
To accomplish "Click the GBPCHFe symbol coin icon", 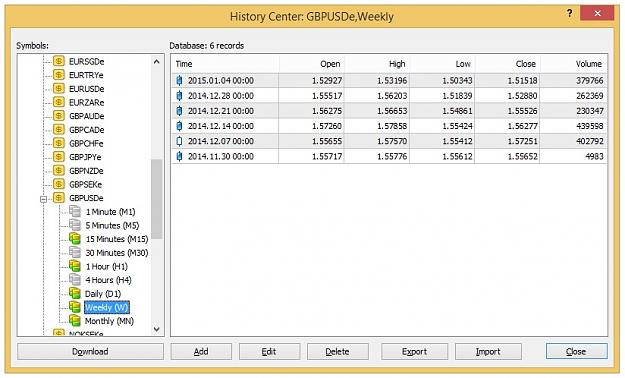I will (59, 143).
